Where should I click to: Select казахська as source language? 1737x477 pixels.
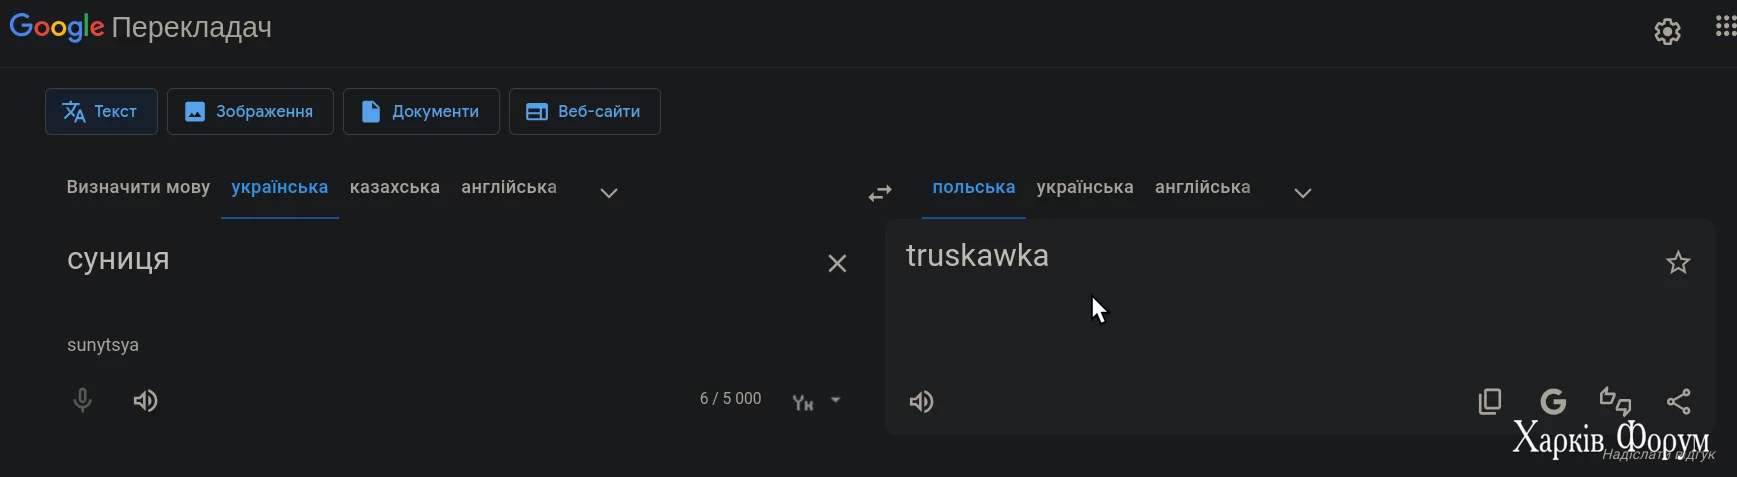[x=395, y=188]
